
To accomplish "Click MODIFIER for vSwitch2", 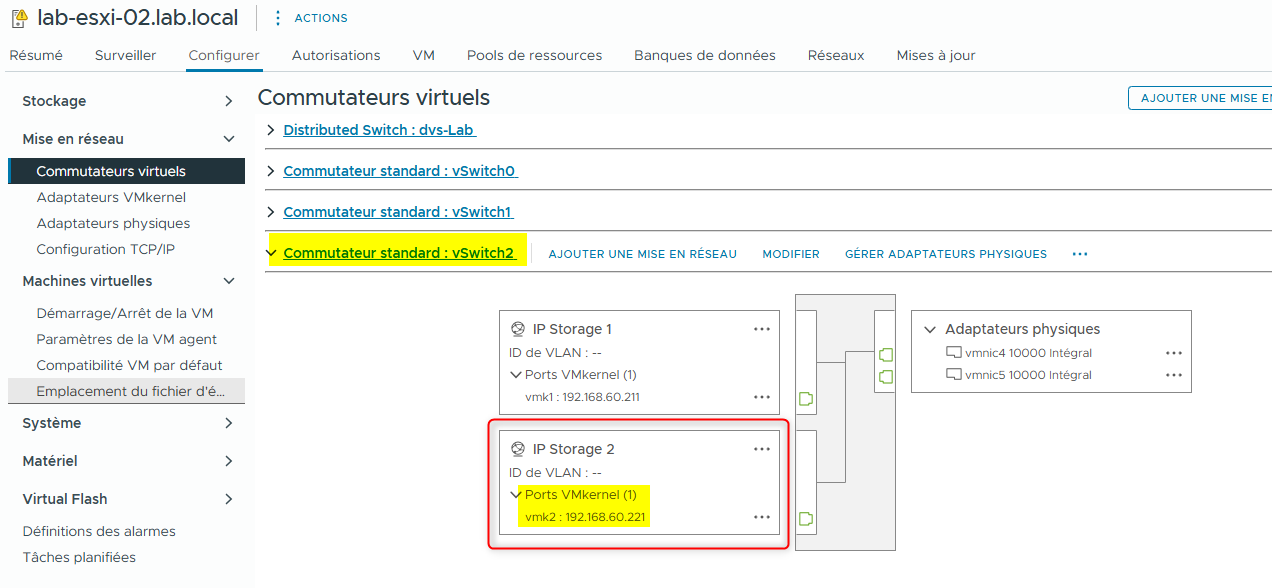I will tap(790, 254).
